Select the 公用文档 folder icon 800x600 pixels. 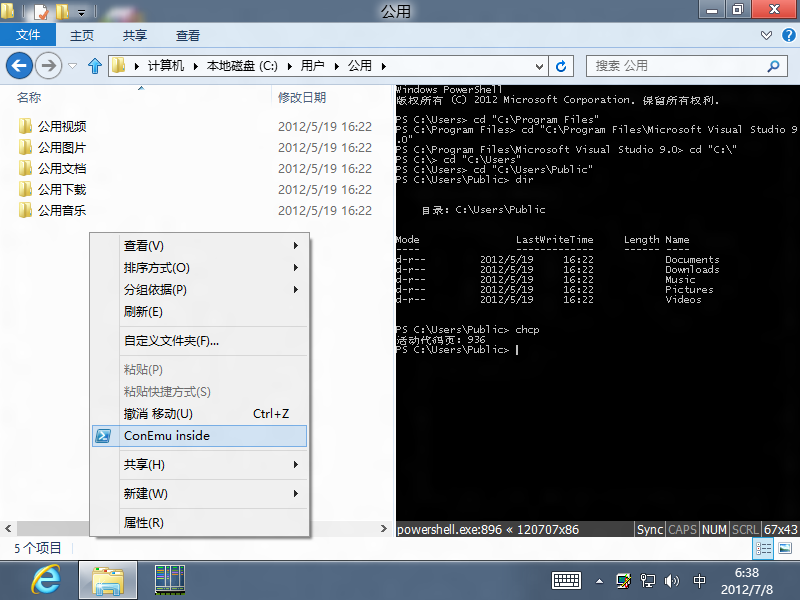pos(25,168)
